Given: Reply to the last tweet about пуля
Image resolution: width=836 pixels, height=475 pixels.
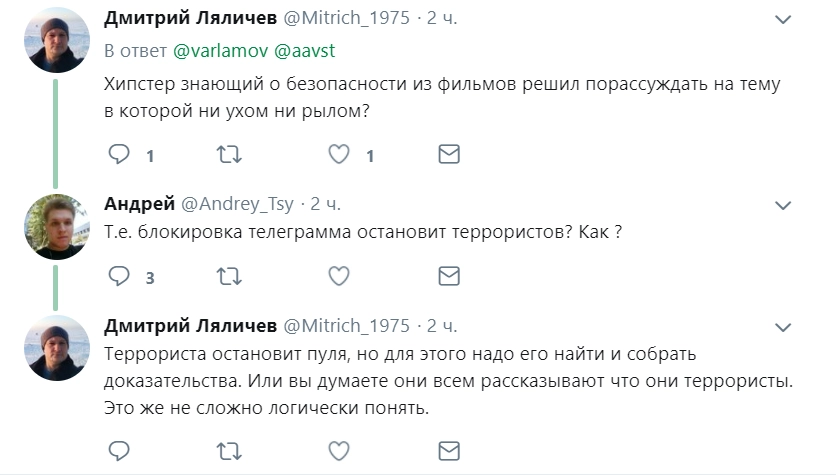Looking at the screenshot, I should coord(119,449).
